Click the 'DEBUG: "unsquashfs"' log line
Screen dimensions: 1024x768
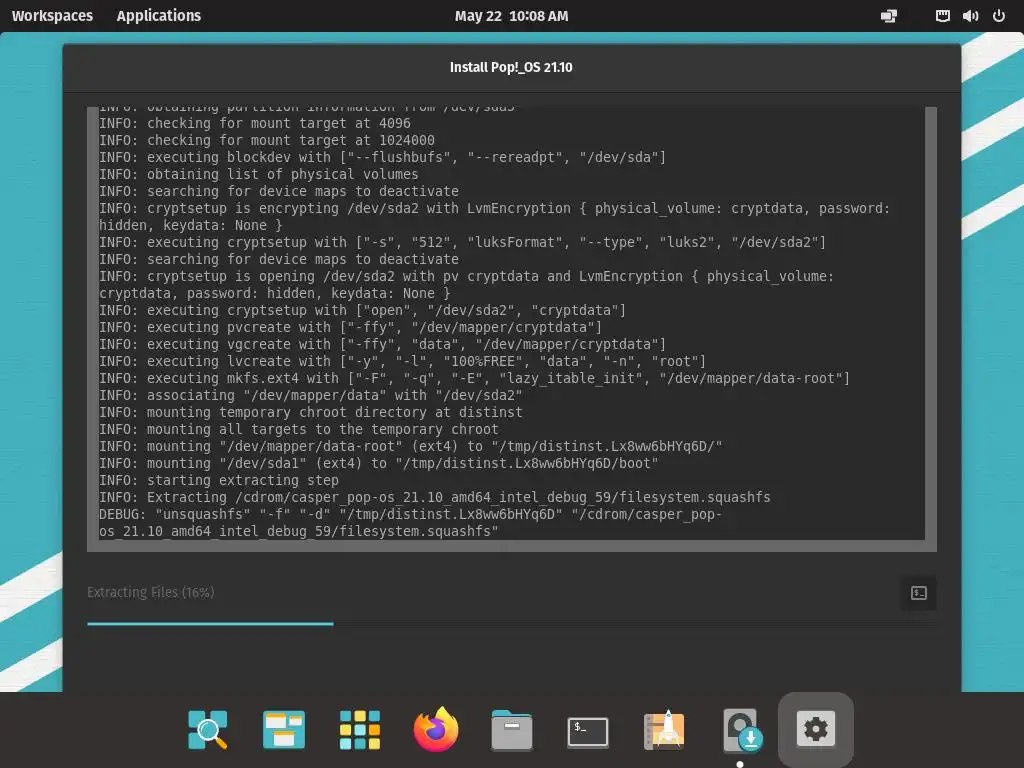pos(410,522)
